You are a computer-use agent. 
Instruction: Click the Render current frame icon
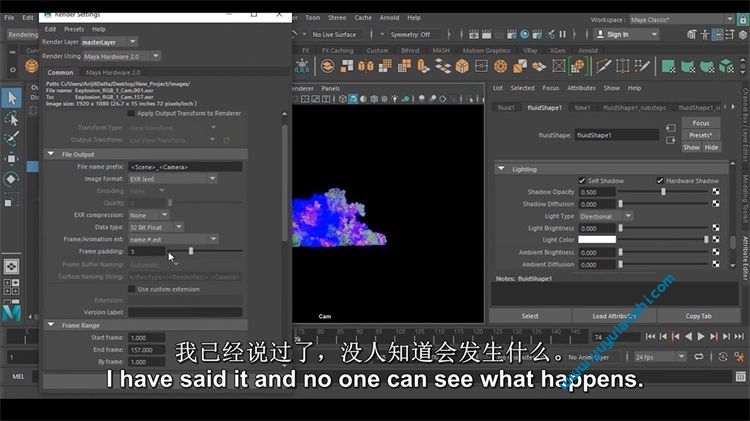tap(486, 34)
